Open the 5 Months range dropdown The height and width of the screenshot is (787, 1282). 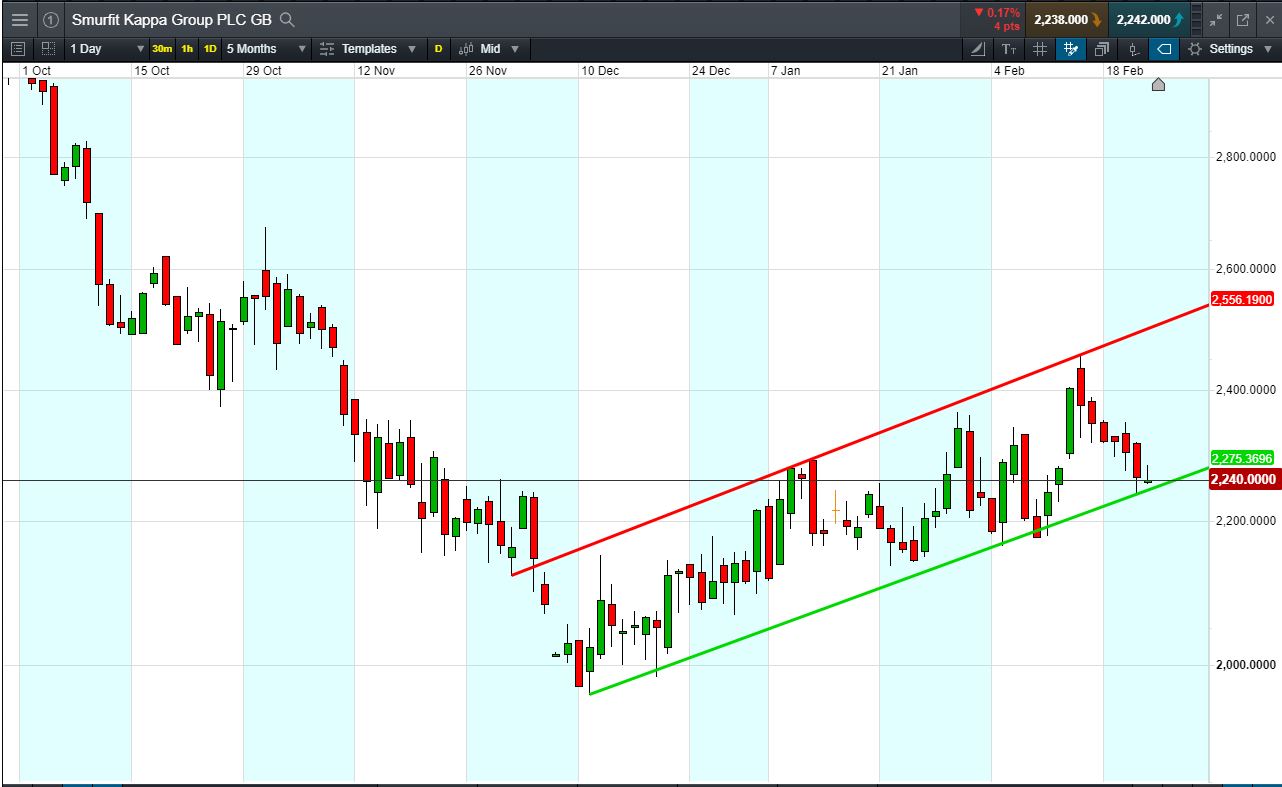pos(266,48)
